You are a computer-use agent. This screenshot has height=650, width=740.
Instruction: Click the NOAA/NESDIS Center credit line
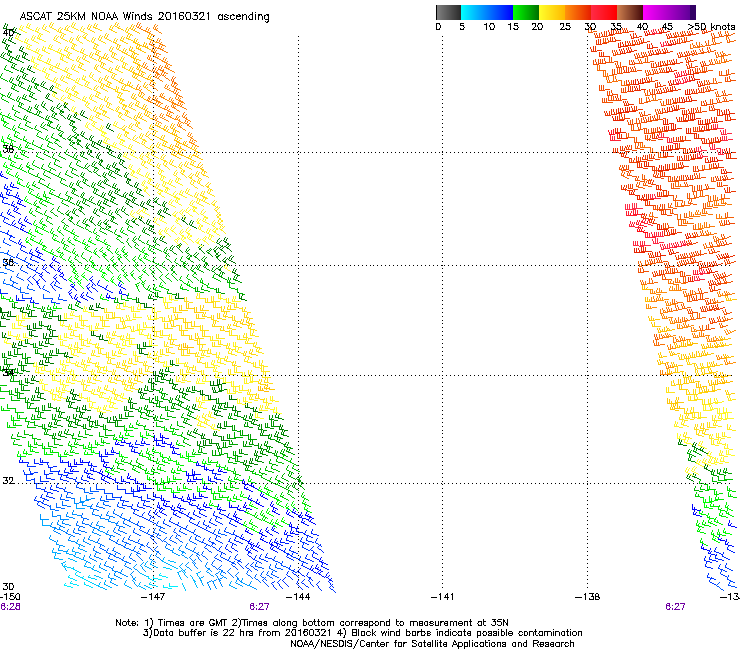click(432, 644)
